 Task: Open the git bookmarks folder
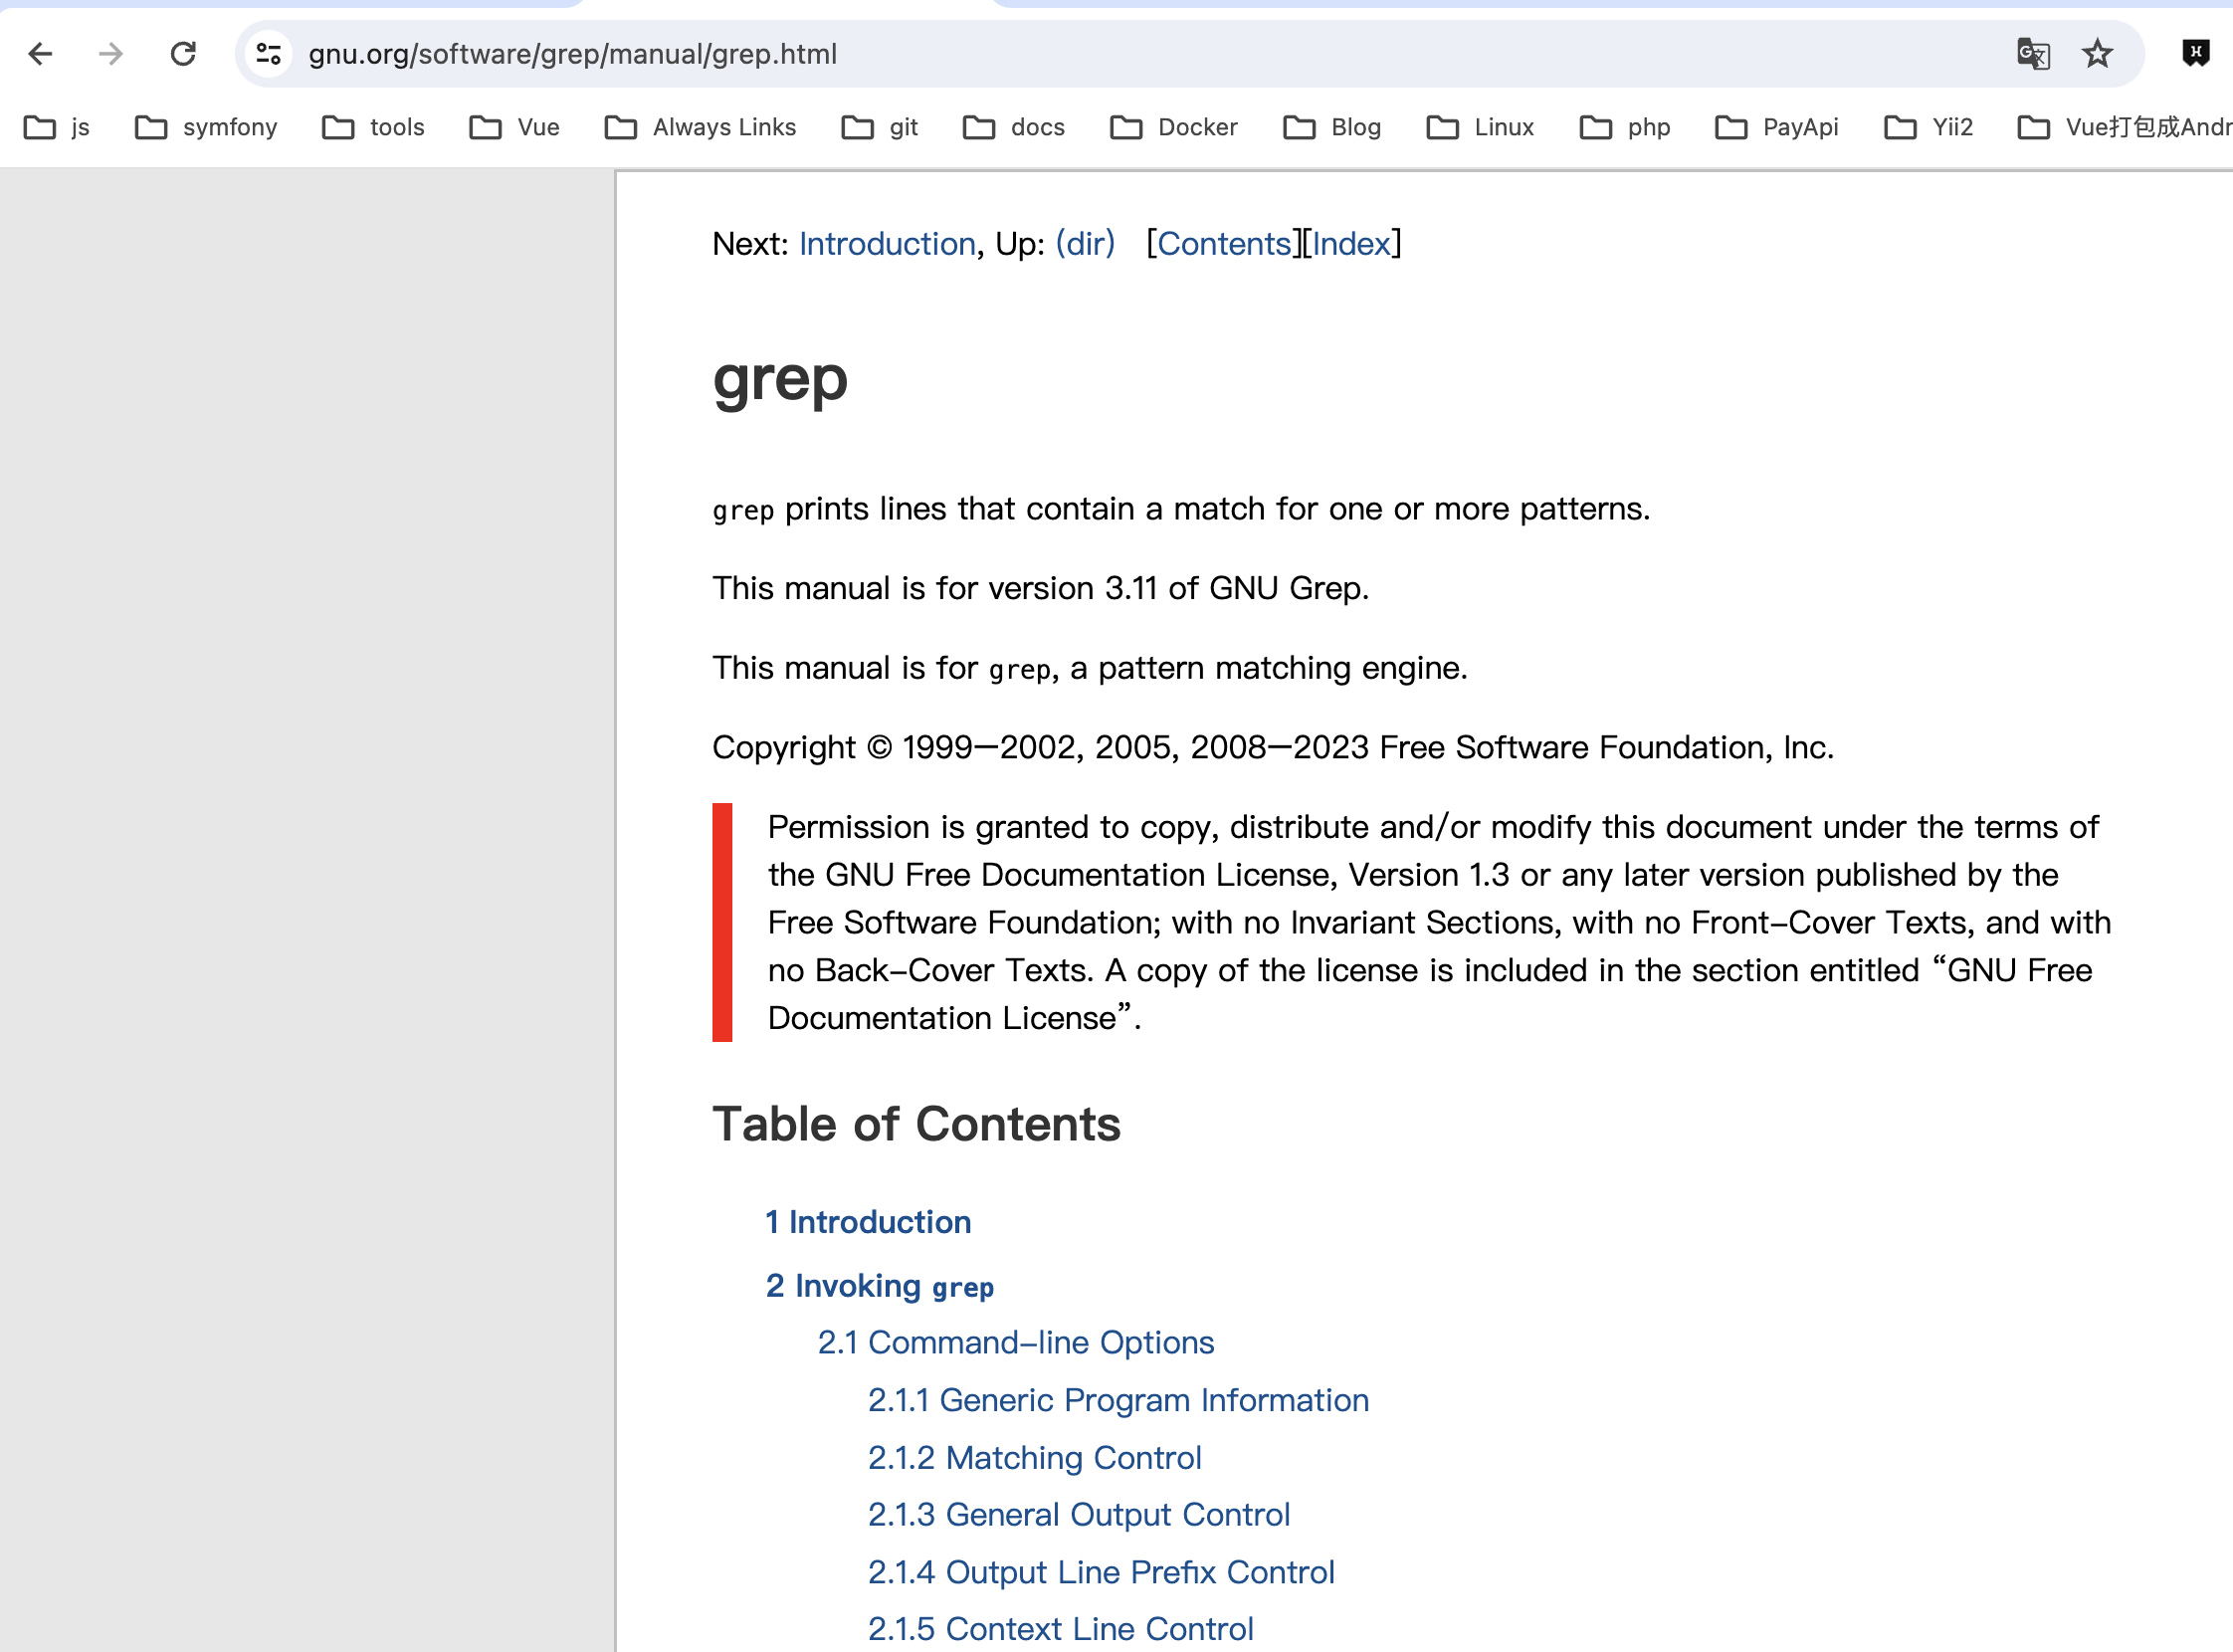[879, 127]
